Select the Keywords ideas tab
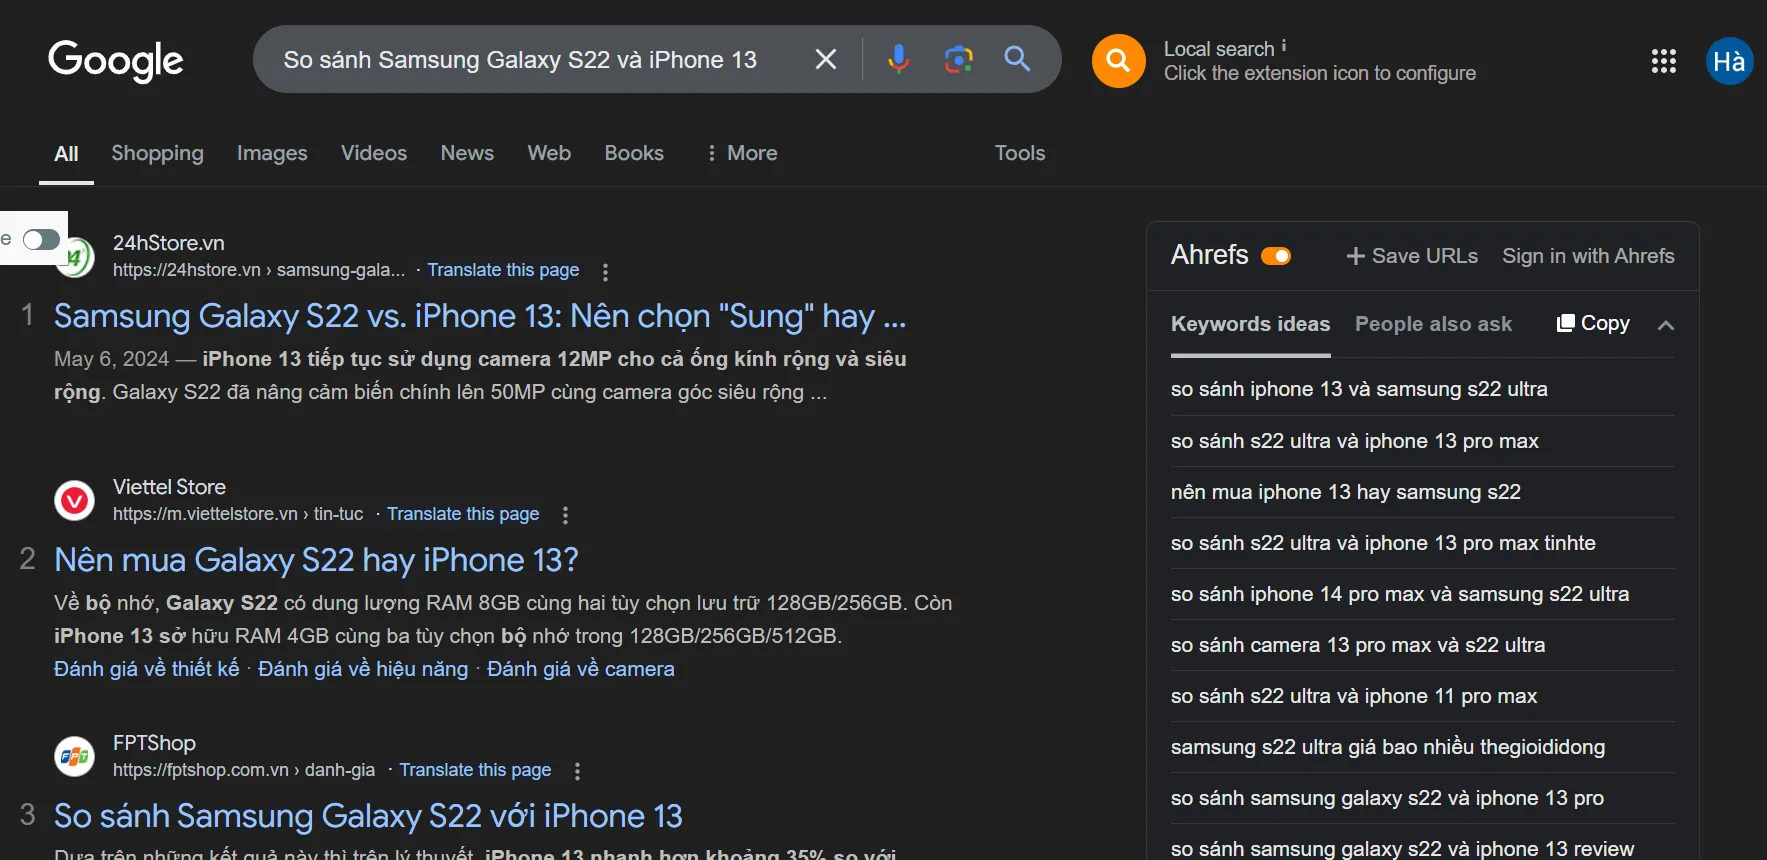Screen dimensions: 1767x860 pyautogui.click(x=1250, y=324)
